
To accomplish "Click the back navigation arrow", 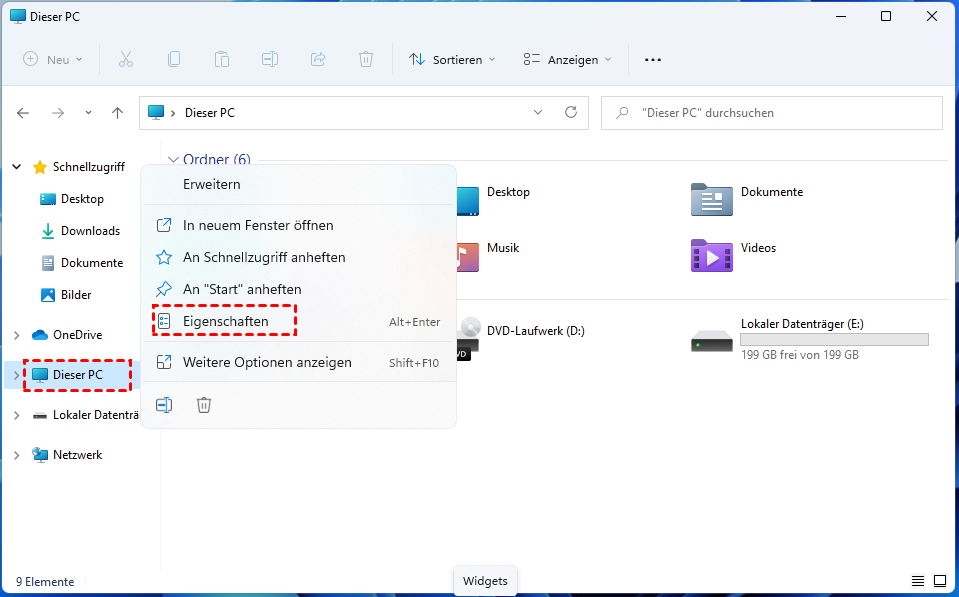I will click(x=23, y=113).
